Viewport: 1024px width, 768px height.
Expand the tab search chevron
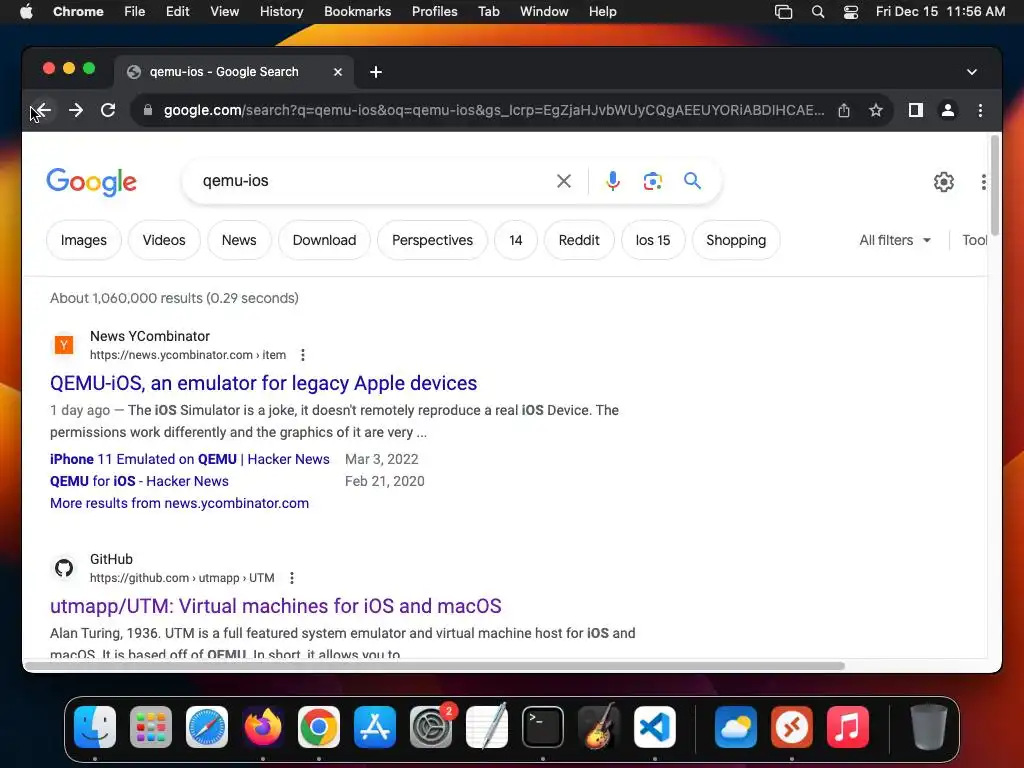[x=972, y=72]
